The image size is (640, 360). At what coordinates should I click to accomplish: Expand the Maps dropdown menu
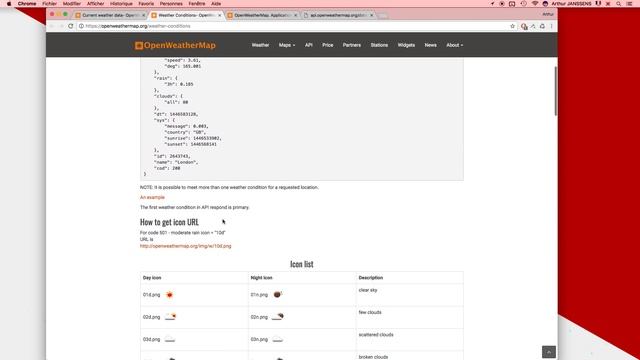click(287, 45)
